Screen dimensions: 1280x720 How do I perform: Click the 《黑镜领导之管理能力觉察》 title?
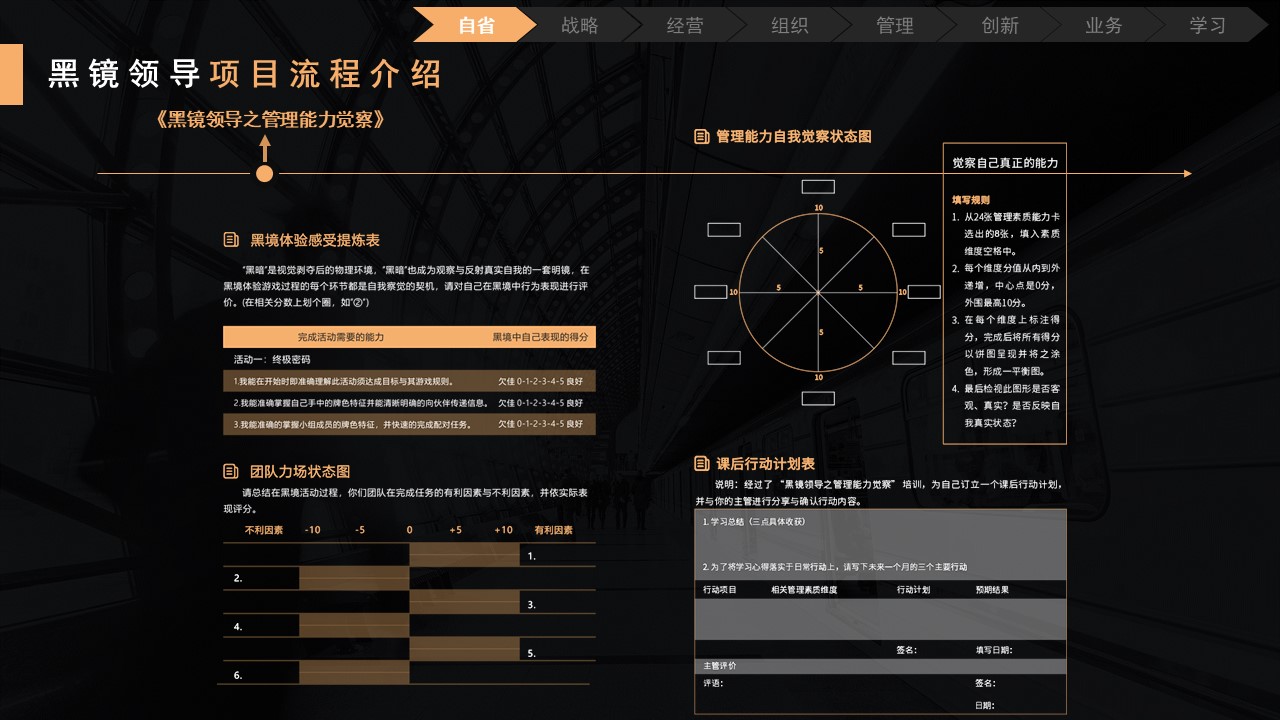click(270, 120)
